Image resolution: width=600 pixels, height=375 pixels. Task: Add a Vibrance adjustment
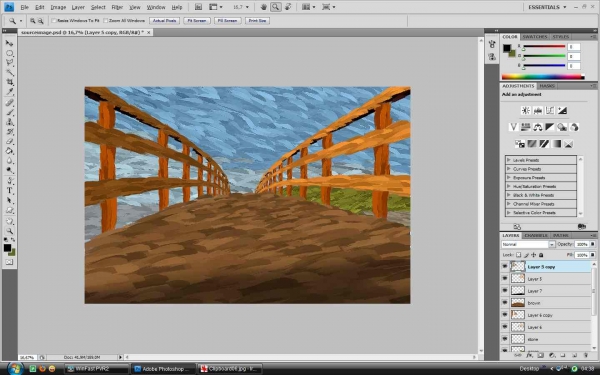[513, 127]
